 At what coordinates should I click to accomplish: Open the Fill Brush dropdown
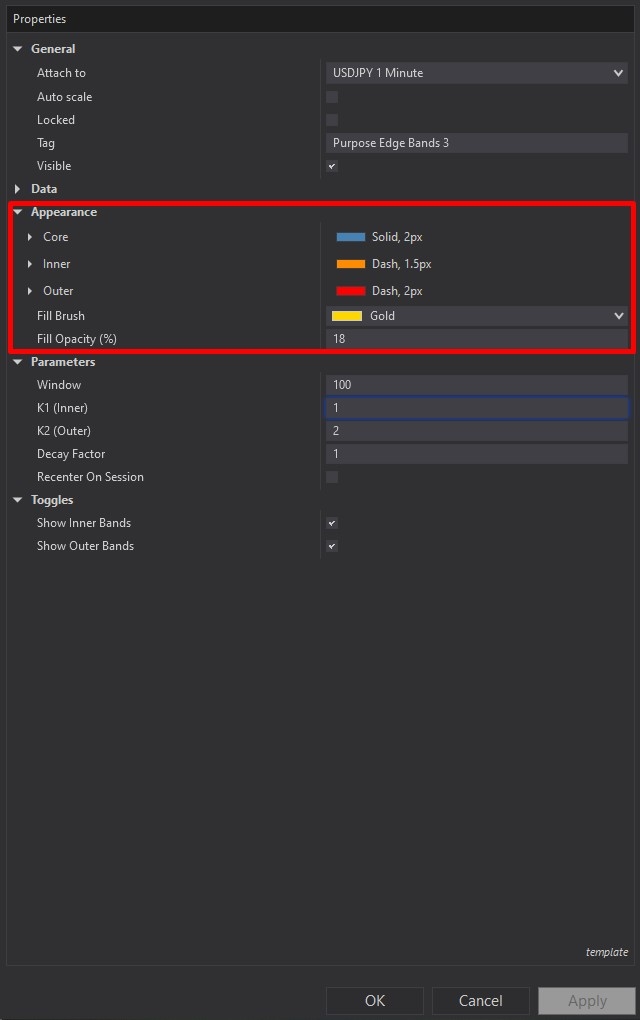(x=477, y=316)
